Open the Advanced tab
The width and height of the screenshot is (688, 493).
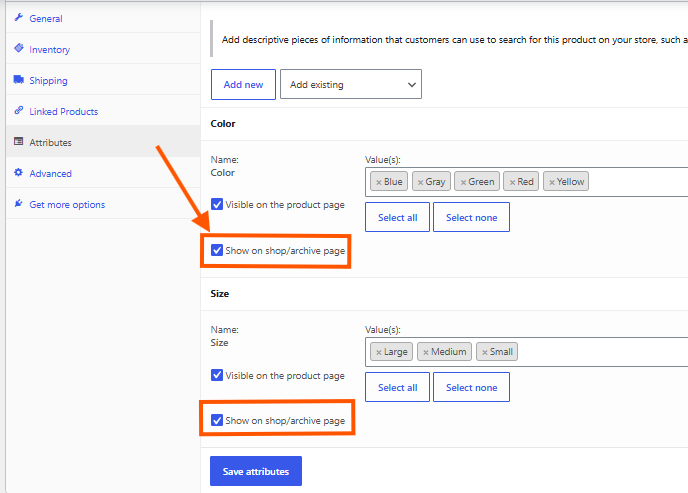tap(103, 173)
